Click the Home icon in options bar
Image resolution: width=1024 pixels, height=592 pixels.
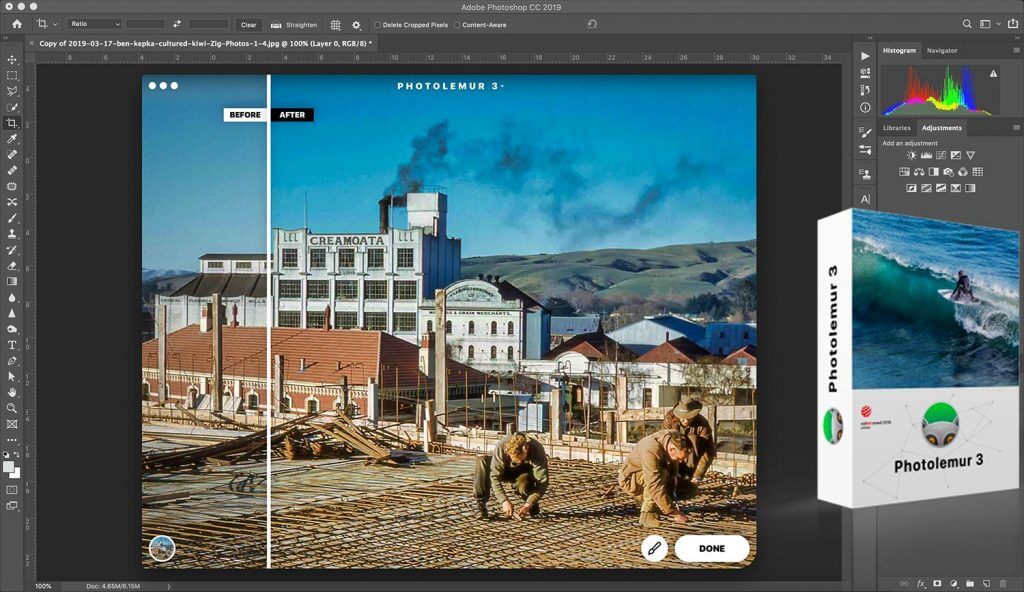point(16,24)
